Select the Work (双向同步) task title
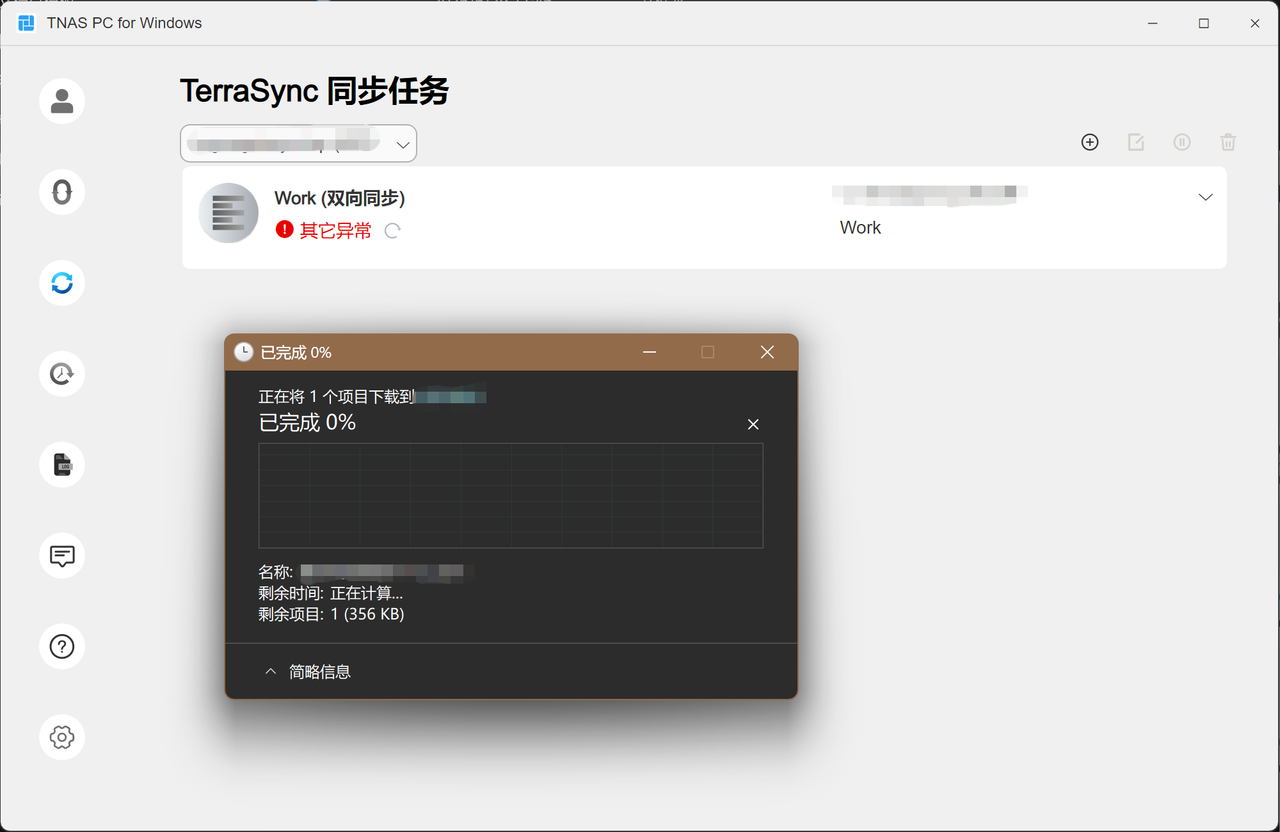1280x832 pixels. point(340,198)
